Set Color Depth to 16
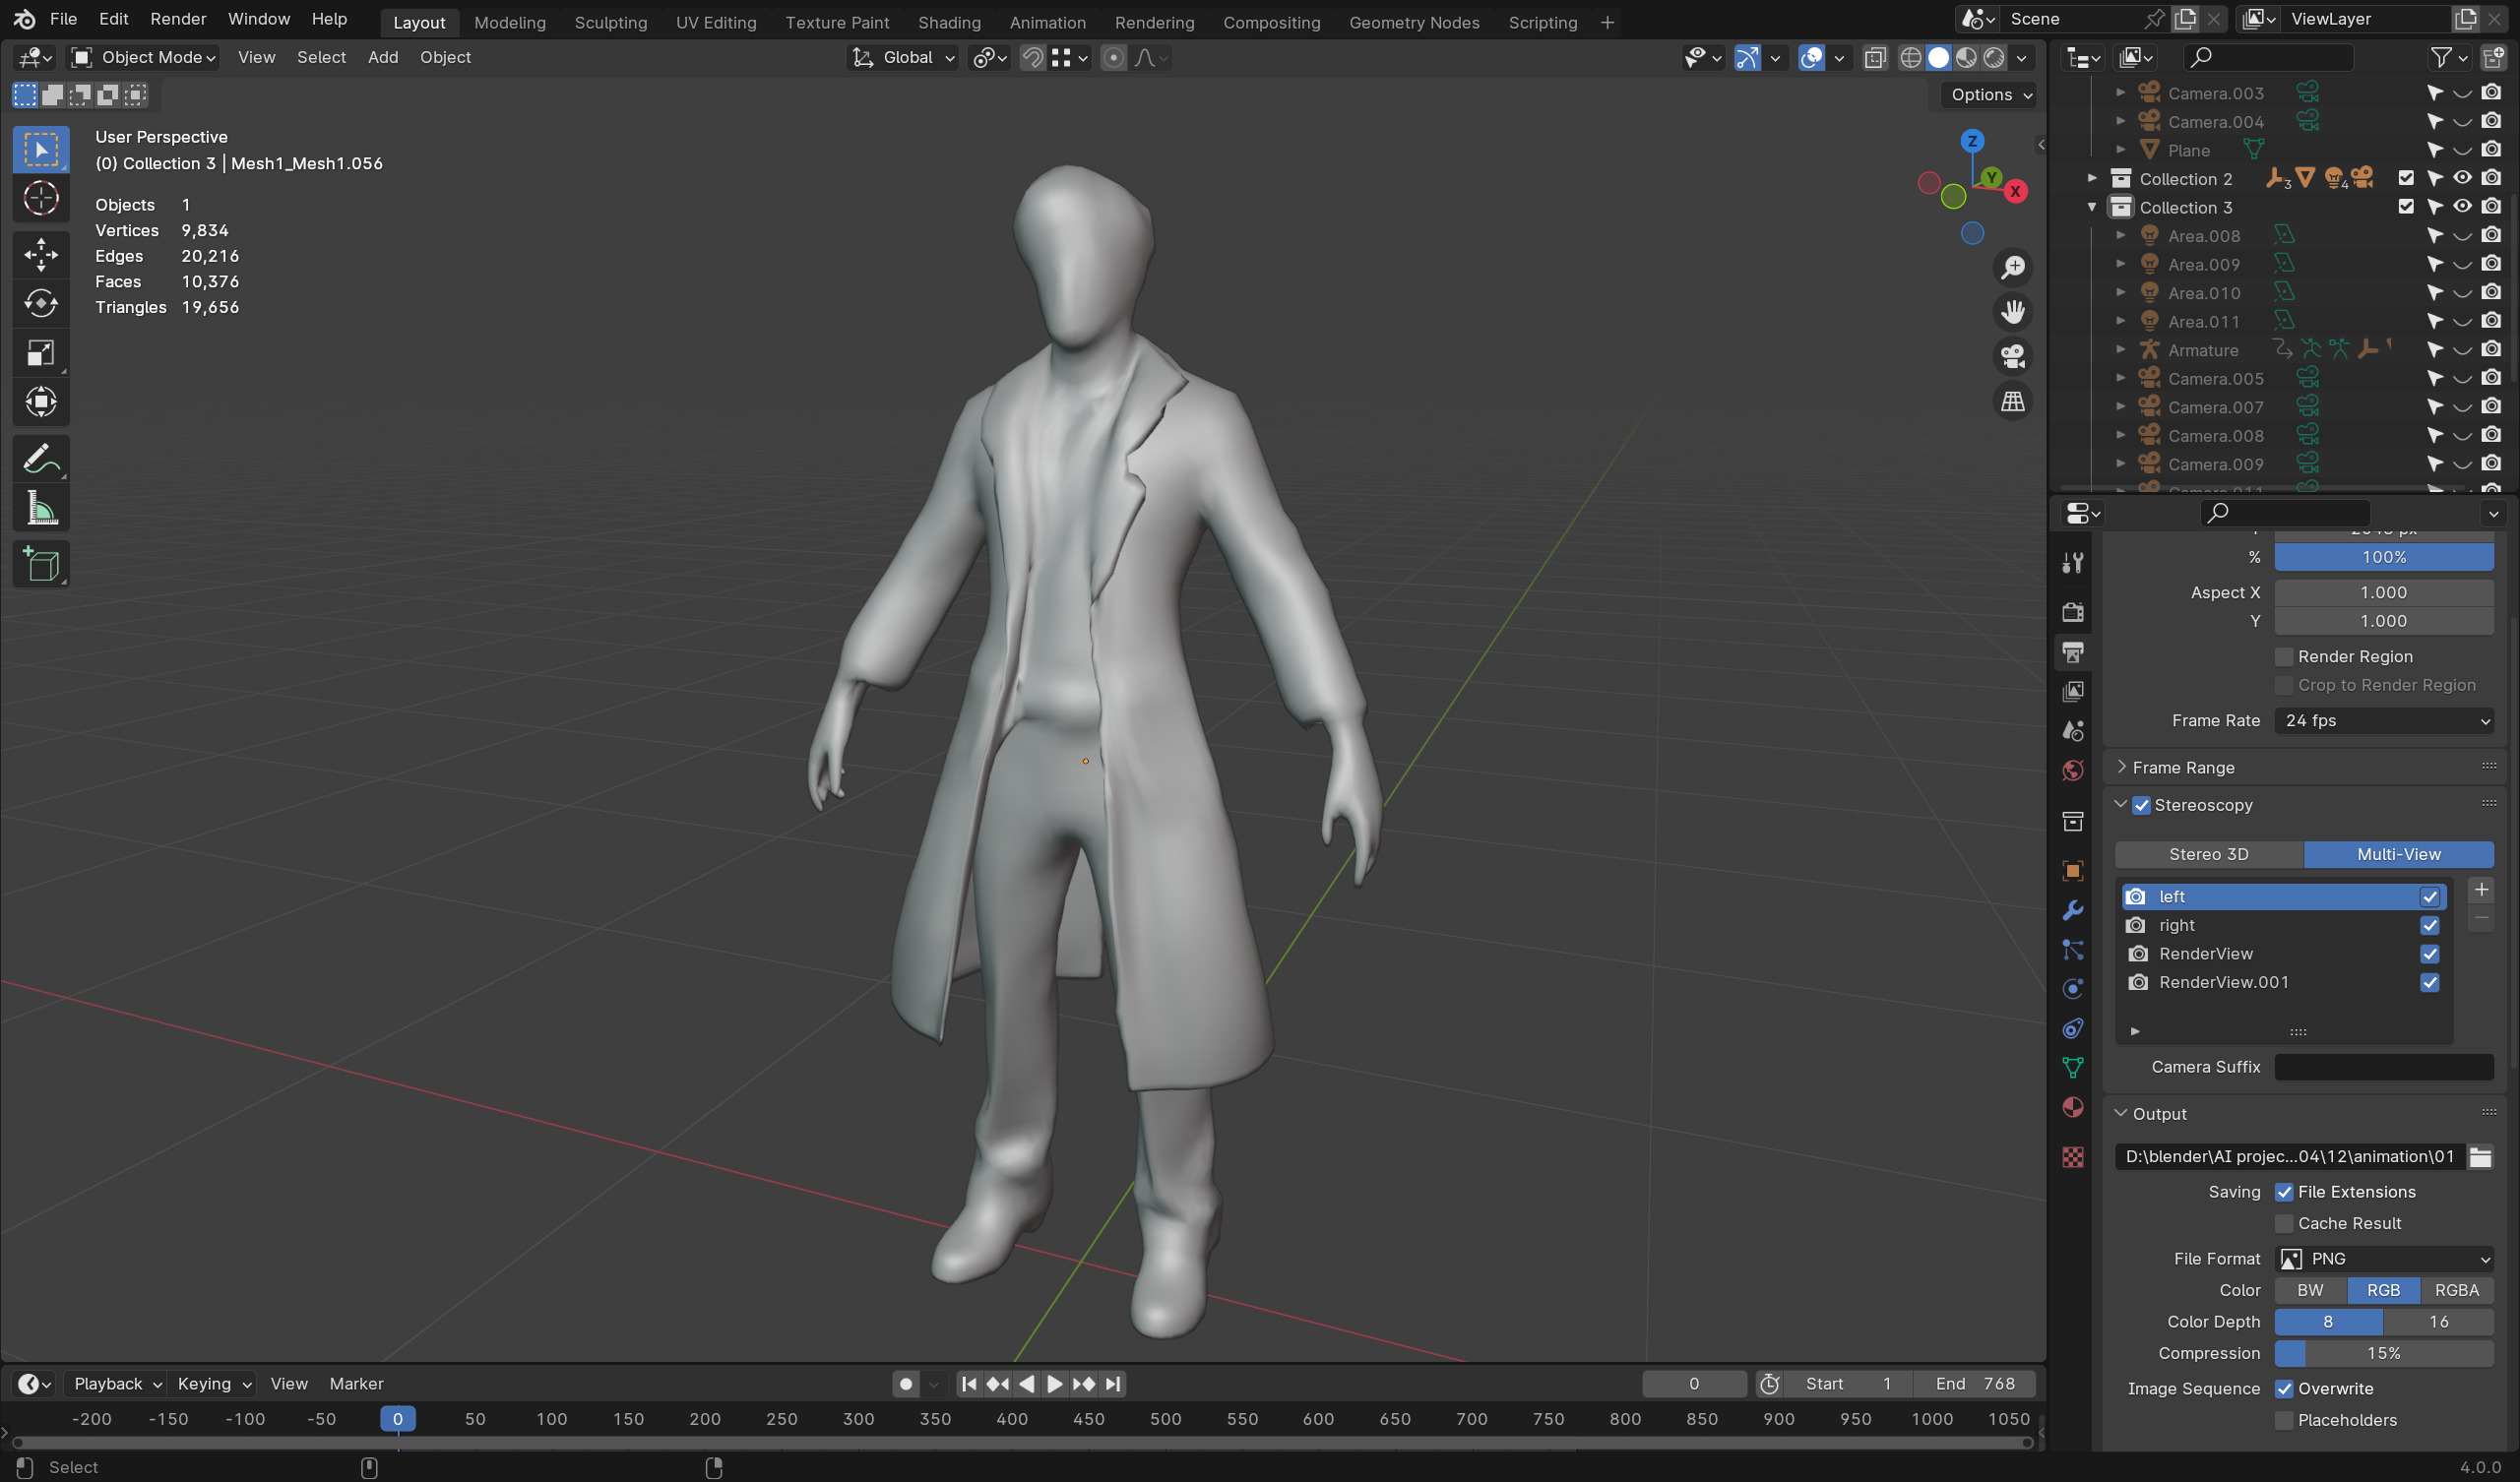Screen dimensions: 2520x1482 coord(2438,1322)
